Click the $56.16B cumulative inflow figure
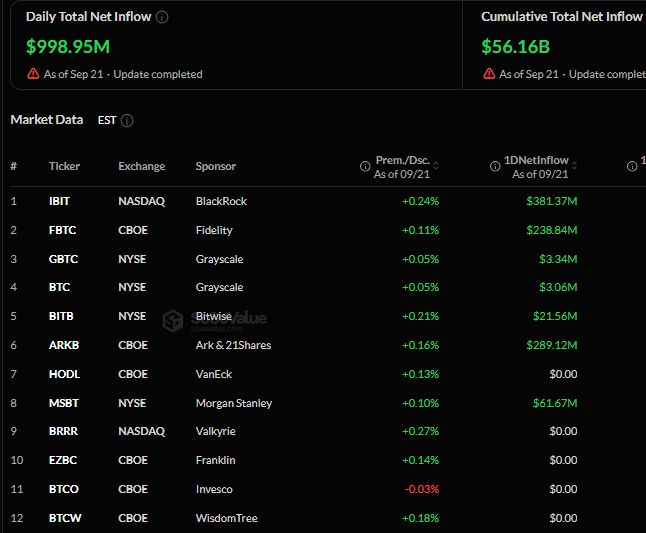 click(516, 47)
